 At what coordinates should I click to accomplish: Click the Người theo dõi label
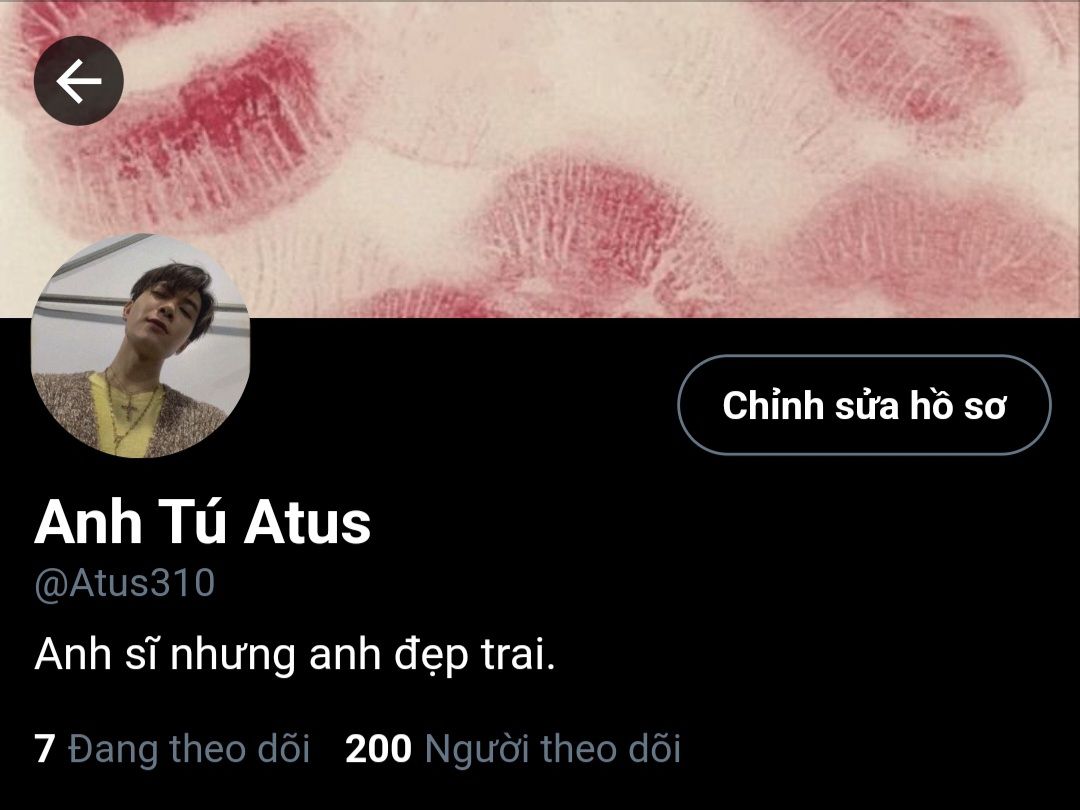[x=553, y=749]
